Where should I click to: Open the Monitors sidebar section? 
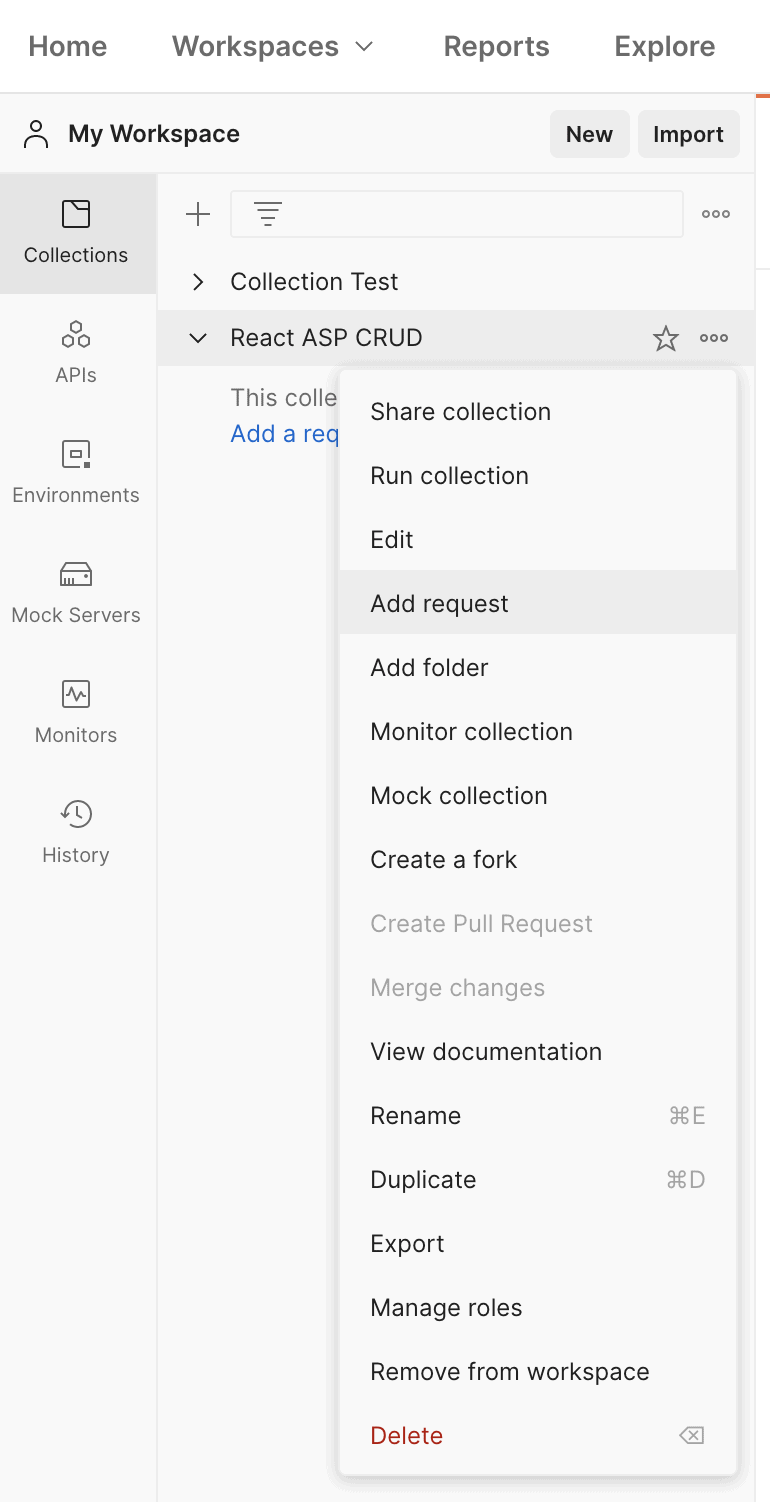pyautogui.click(x=77, y=713)
